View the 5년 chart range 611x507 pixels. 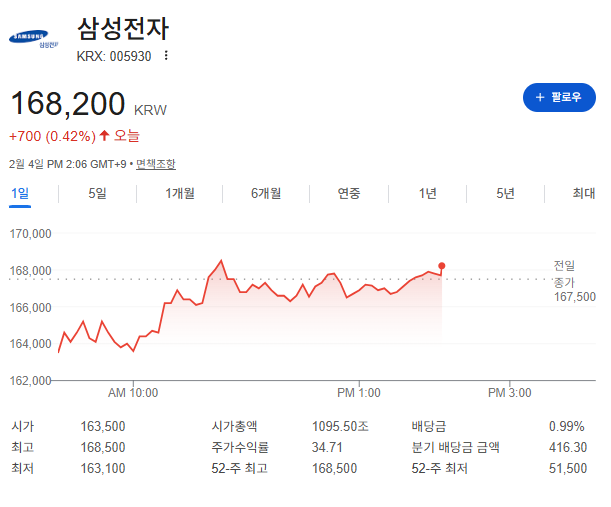click(505, 193)
